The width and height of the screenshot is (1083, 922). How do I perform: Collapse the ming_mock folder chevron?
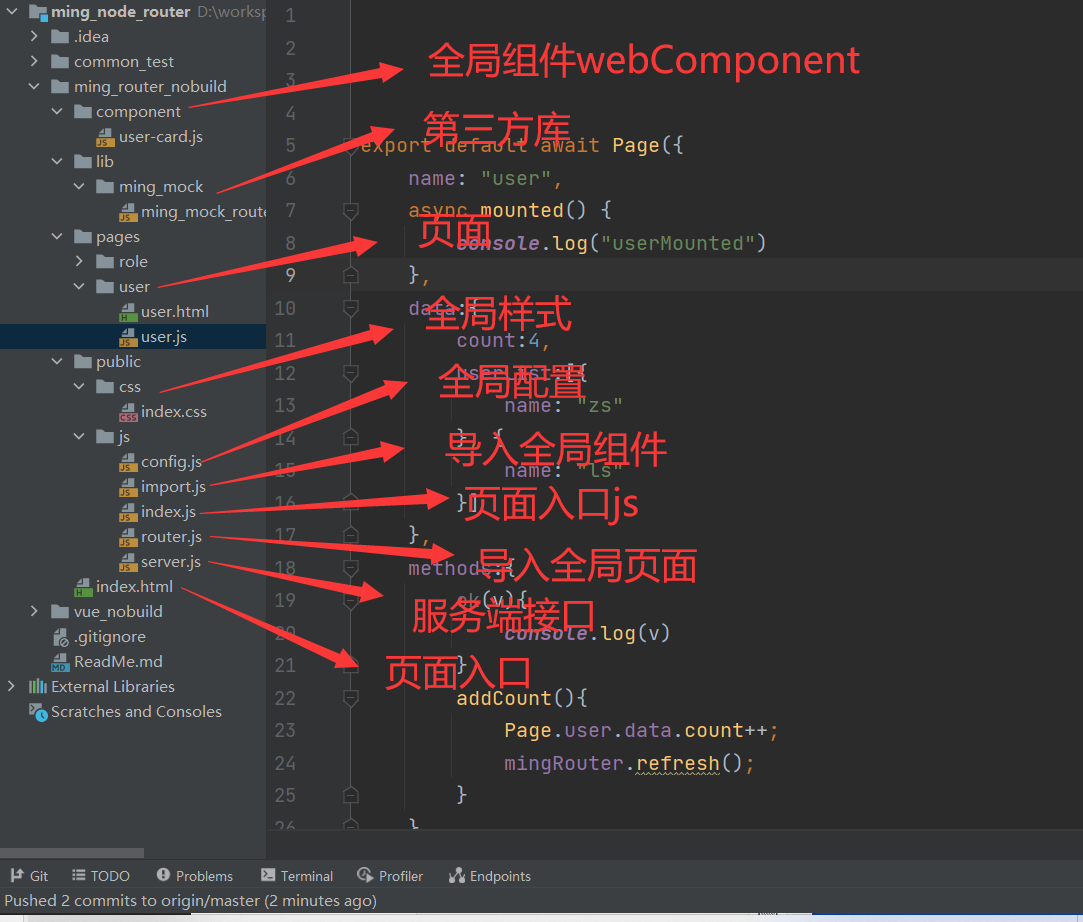(79, 186)
